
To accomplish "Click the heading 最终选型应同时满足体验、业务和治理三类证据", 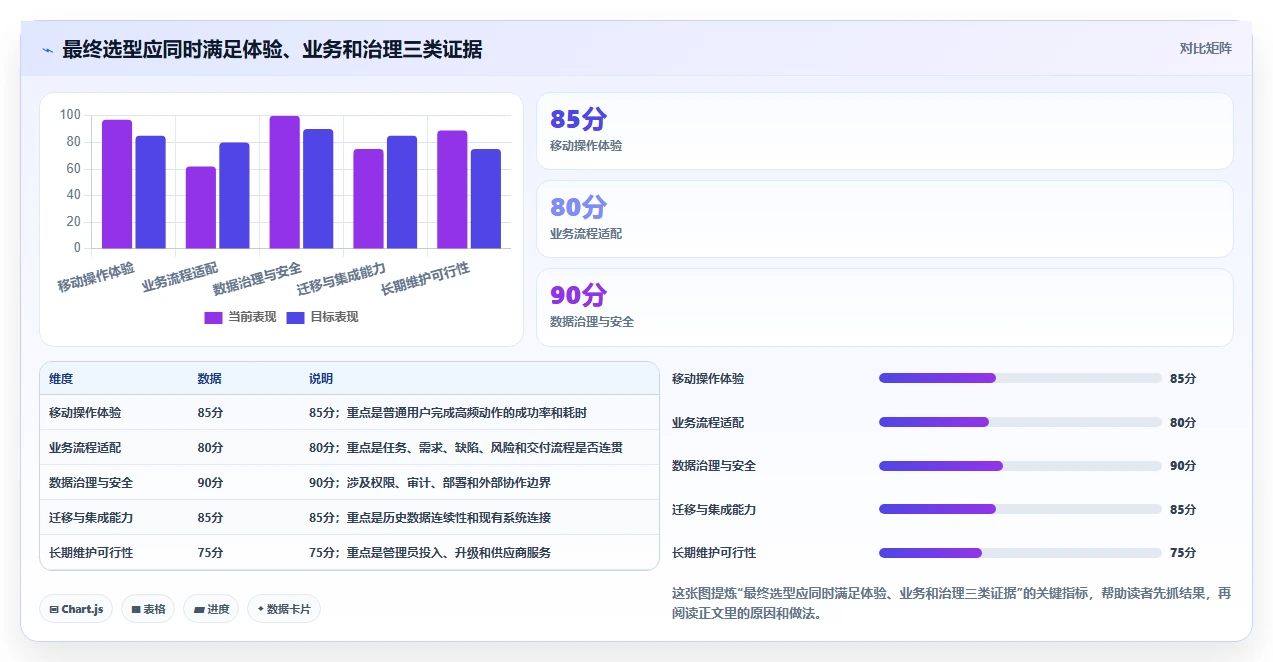I will coord(272,49).
